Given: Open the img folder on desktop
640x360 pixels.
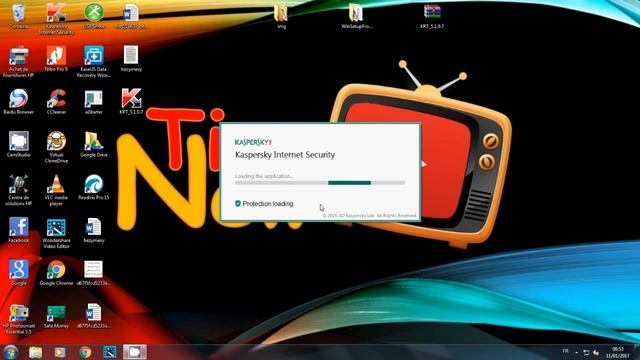Looking at the screenshot, I should [x=281, y=16].
